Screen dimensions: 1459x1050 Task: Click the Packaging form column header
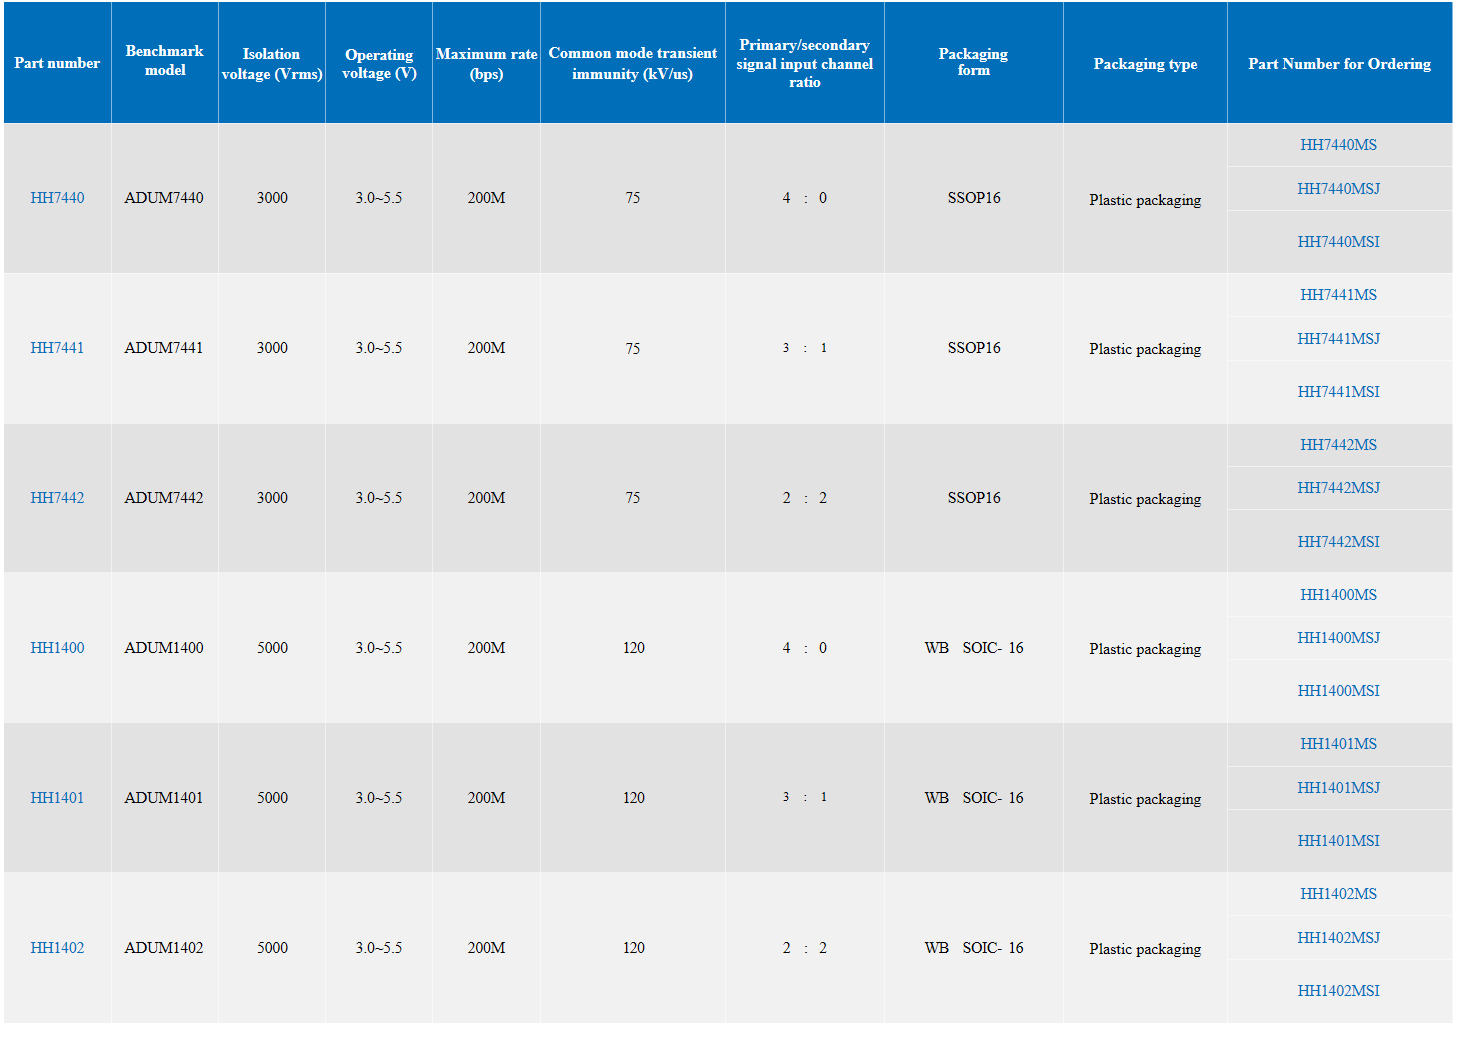point(973,61)
